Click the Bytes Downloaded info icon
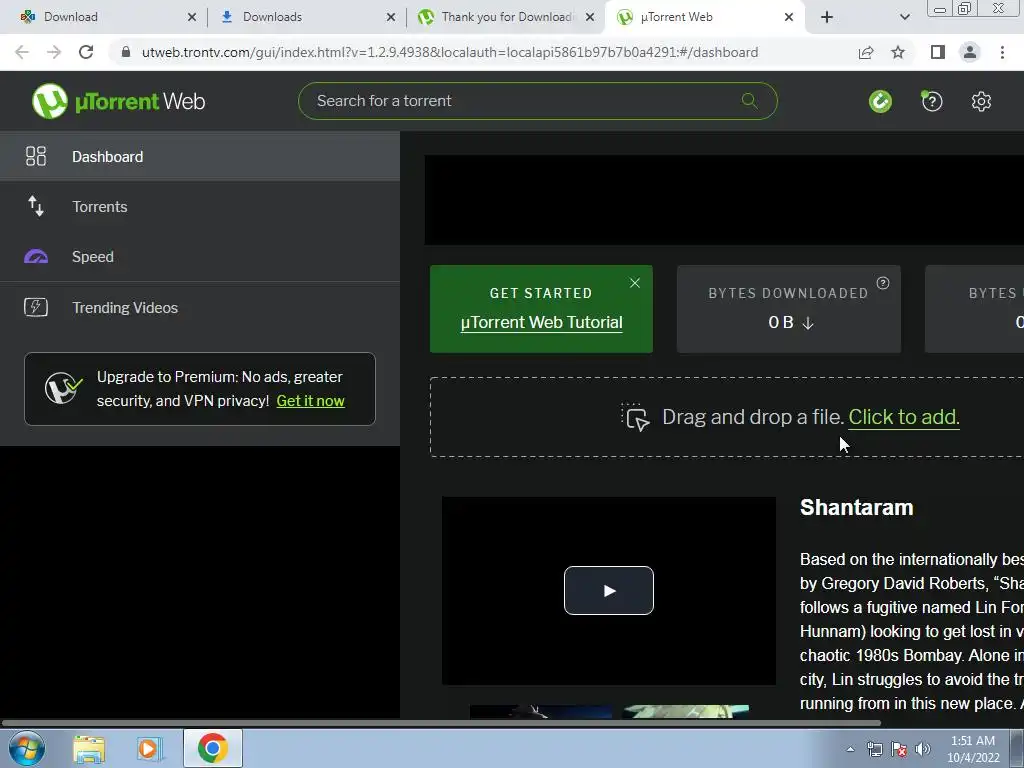The width and height of the screenshot is (1024, 768). pyautogui.click(x=883, y=283)
